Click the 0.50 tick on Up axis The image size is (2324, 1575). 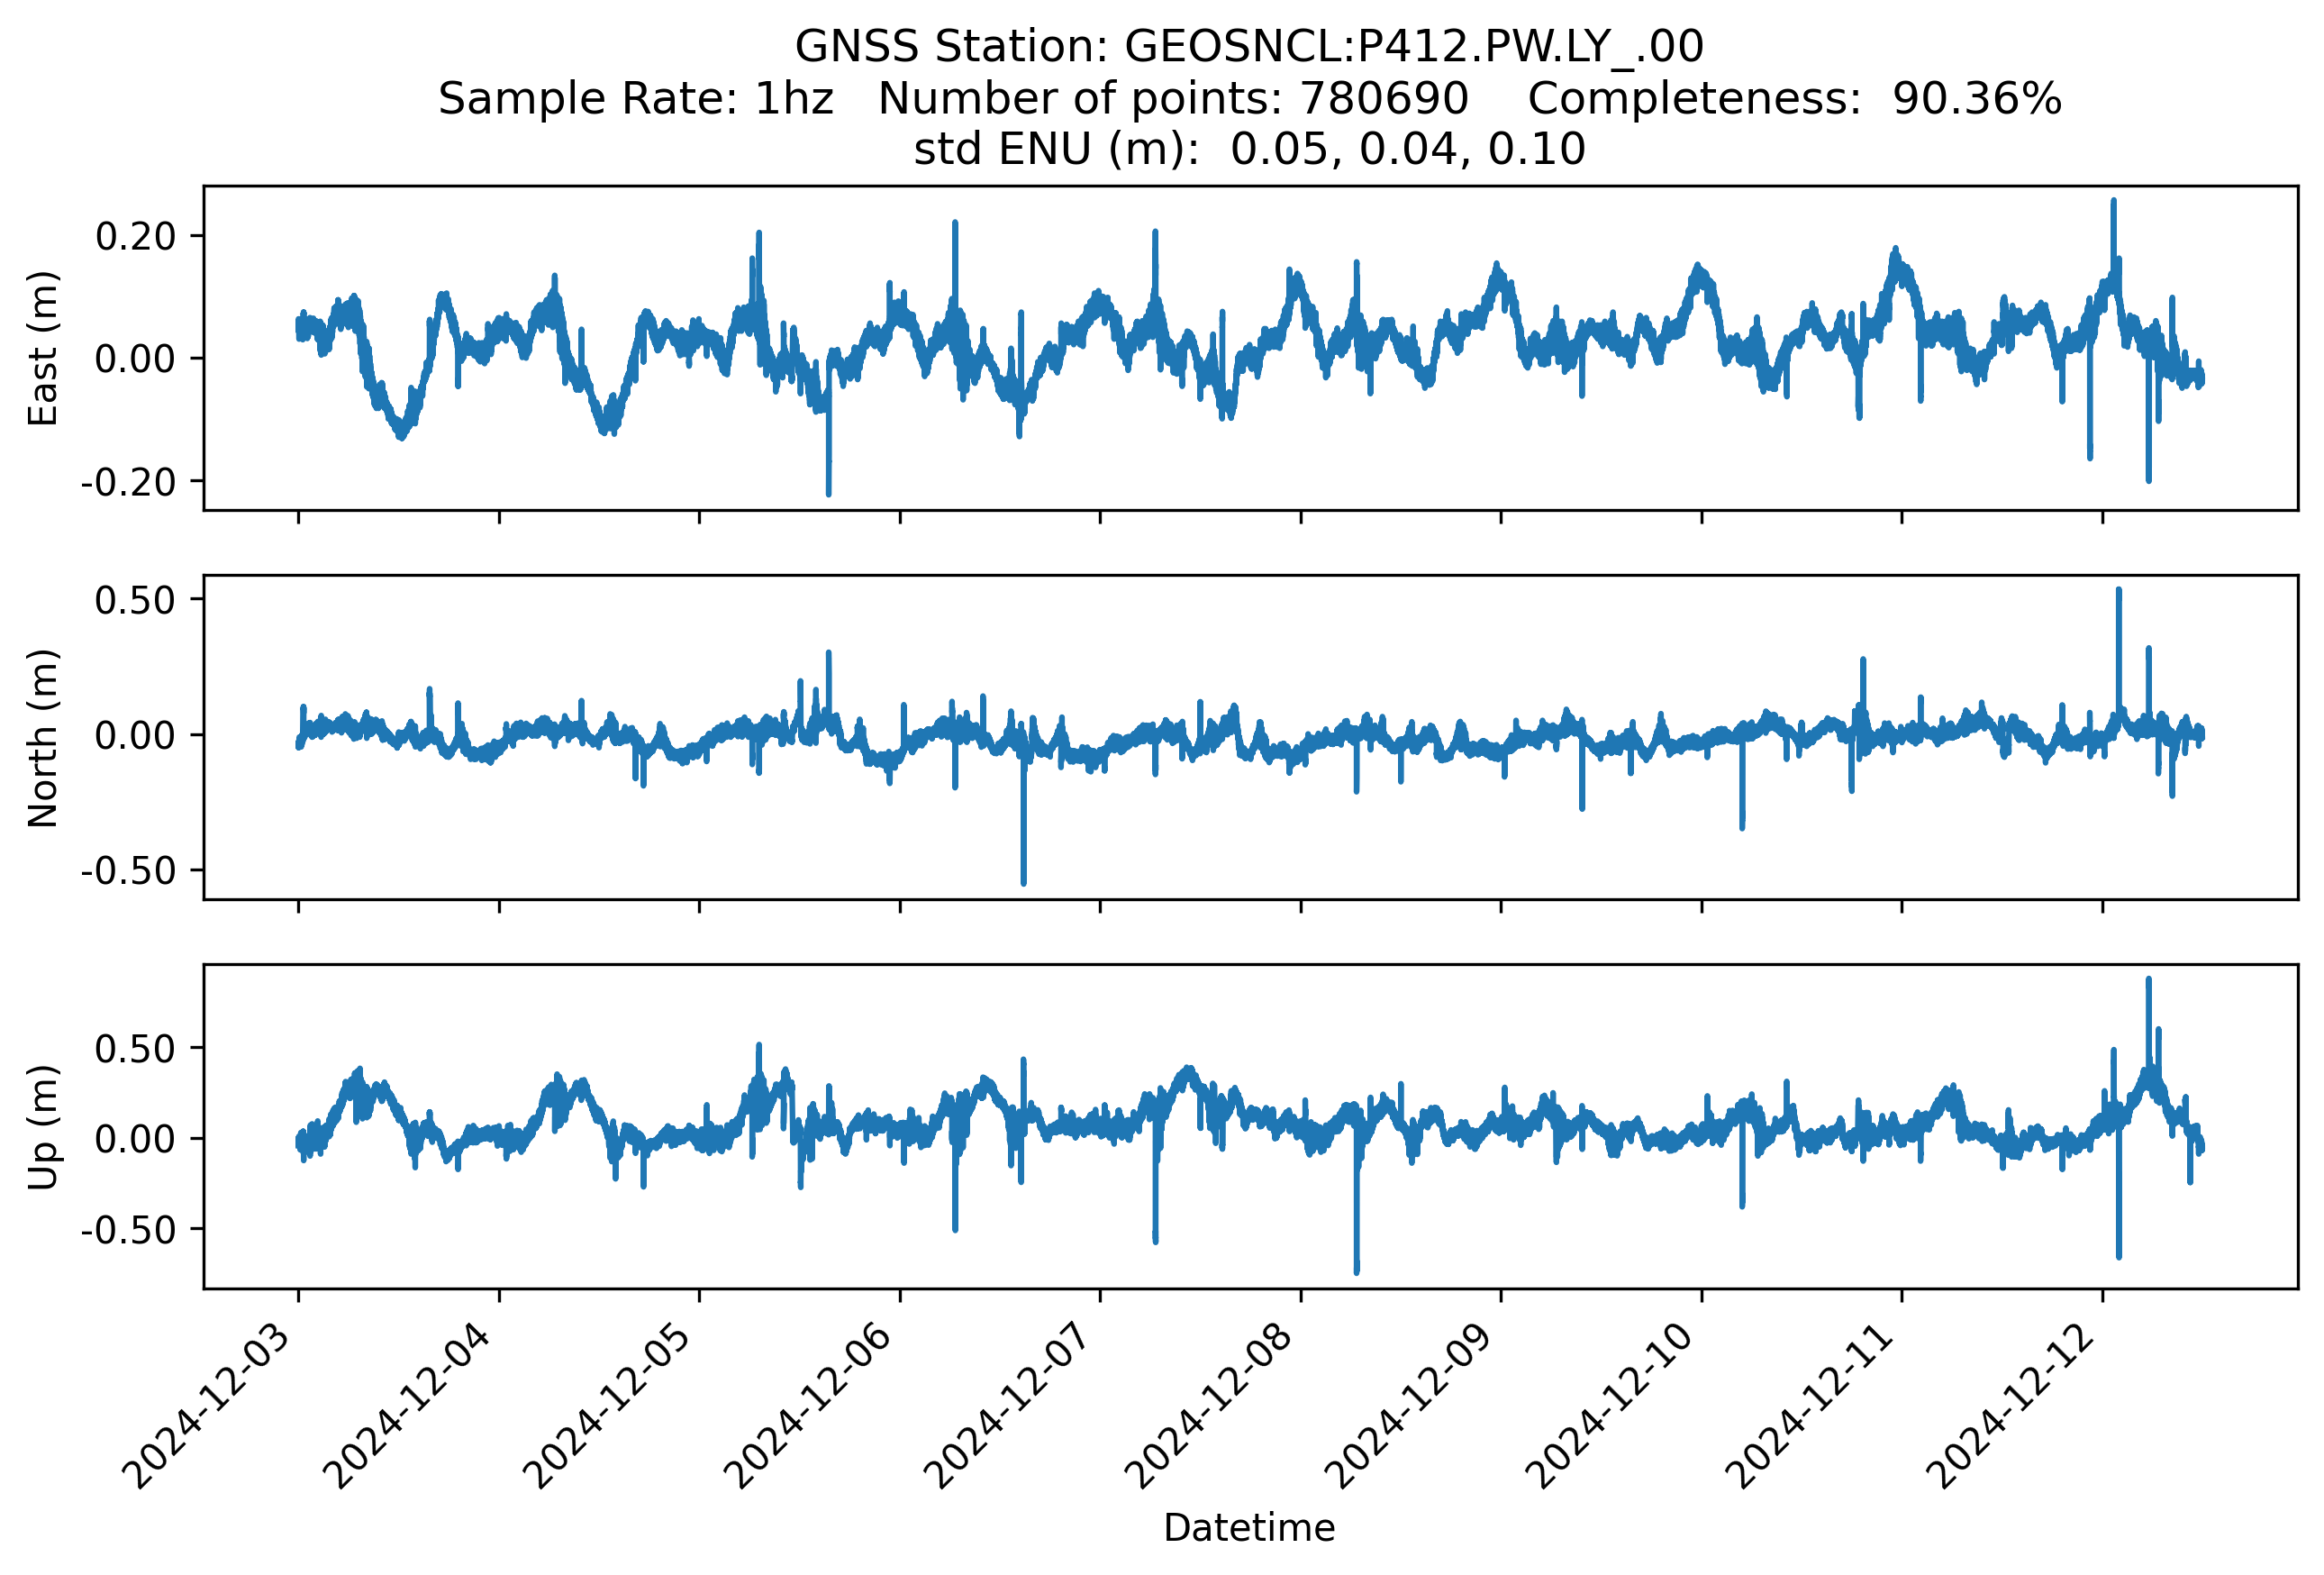pyautogui.click(x=135, y=1049)
